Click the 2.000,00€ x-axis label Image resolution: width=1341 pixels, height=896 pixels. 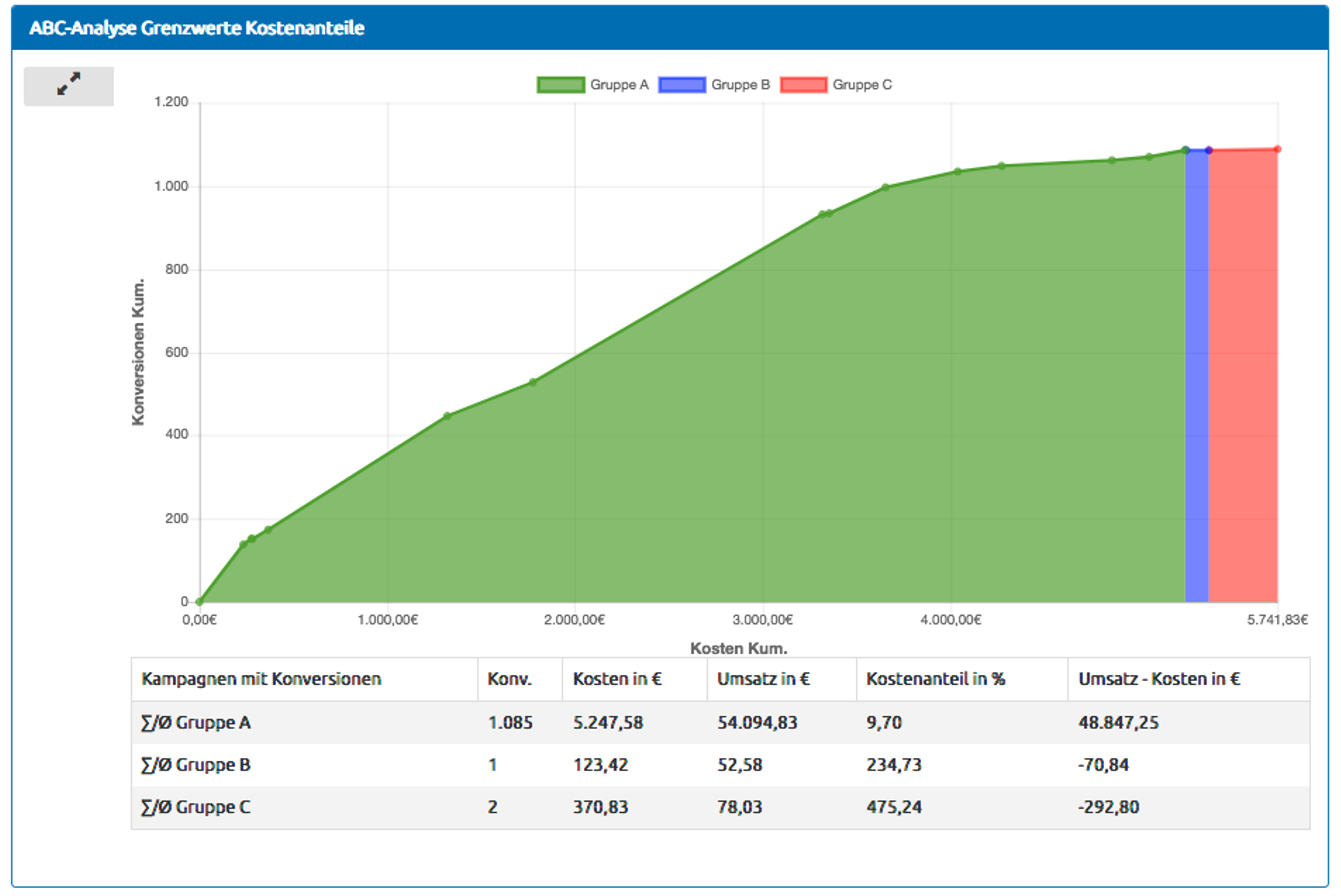pos(575,620)
